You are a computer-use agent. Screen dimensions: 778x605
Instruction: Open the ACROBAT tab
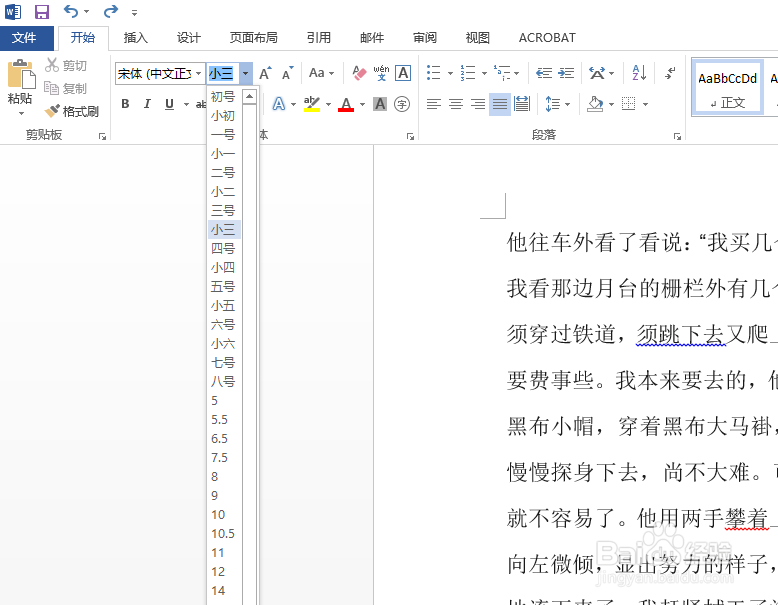[547, 38]
